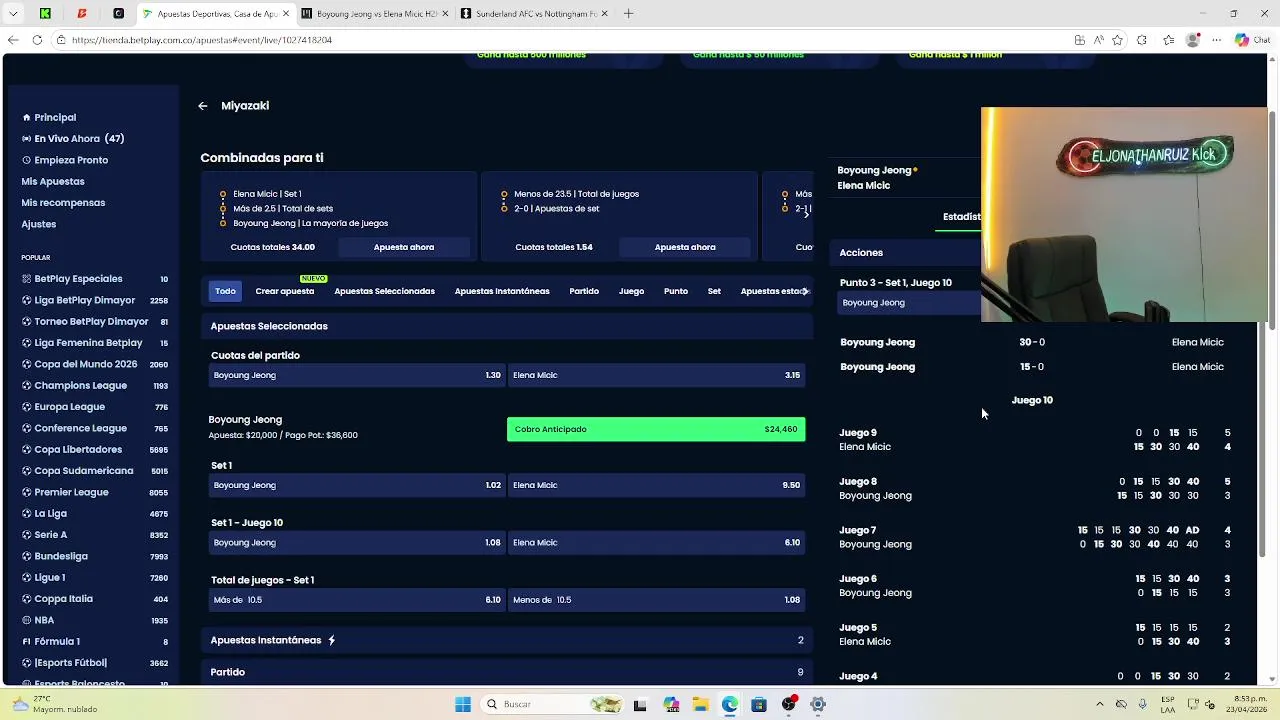Switch to the pinned Kick tab
Screen dimensions: 1280x720
(x=45, y=14)
